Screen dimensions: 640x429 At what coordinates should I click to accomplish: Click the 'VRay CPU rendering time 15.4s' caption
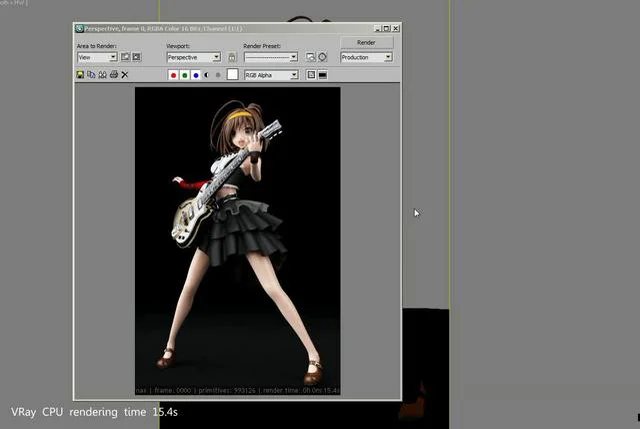click(x=94, y=412)
